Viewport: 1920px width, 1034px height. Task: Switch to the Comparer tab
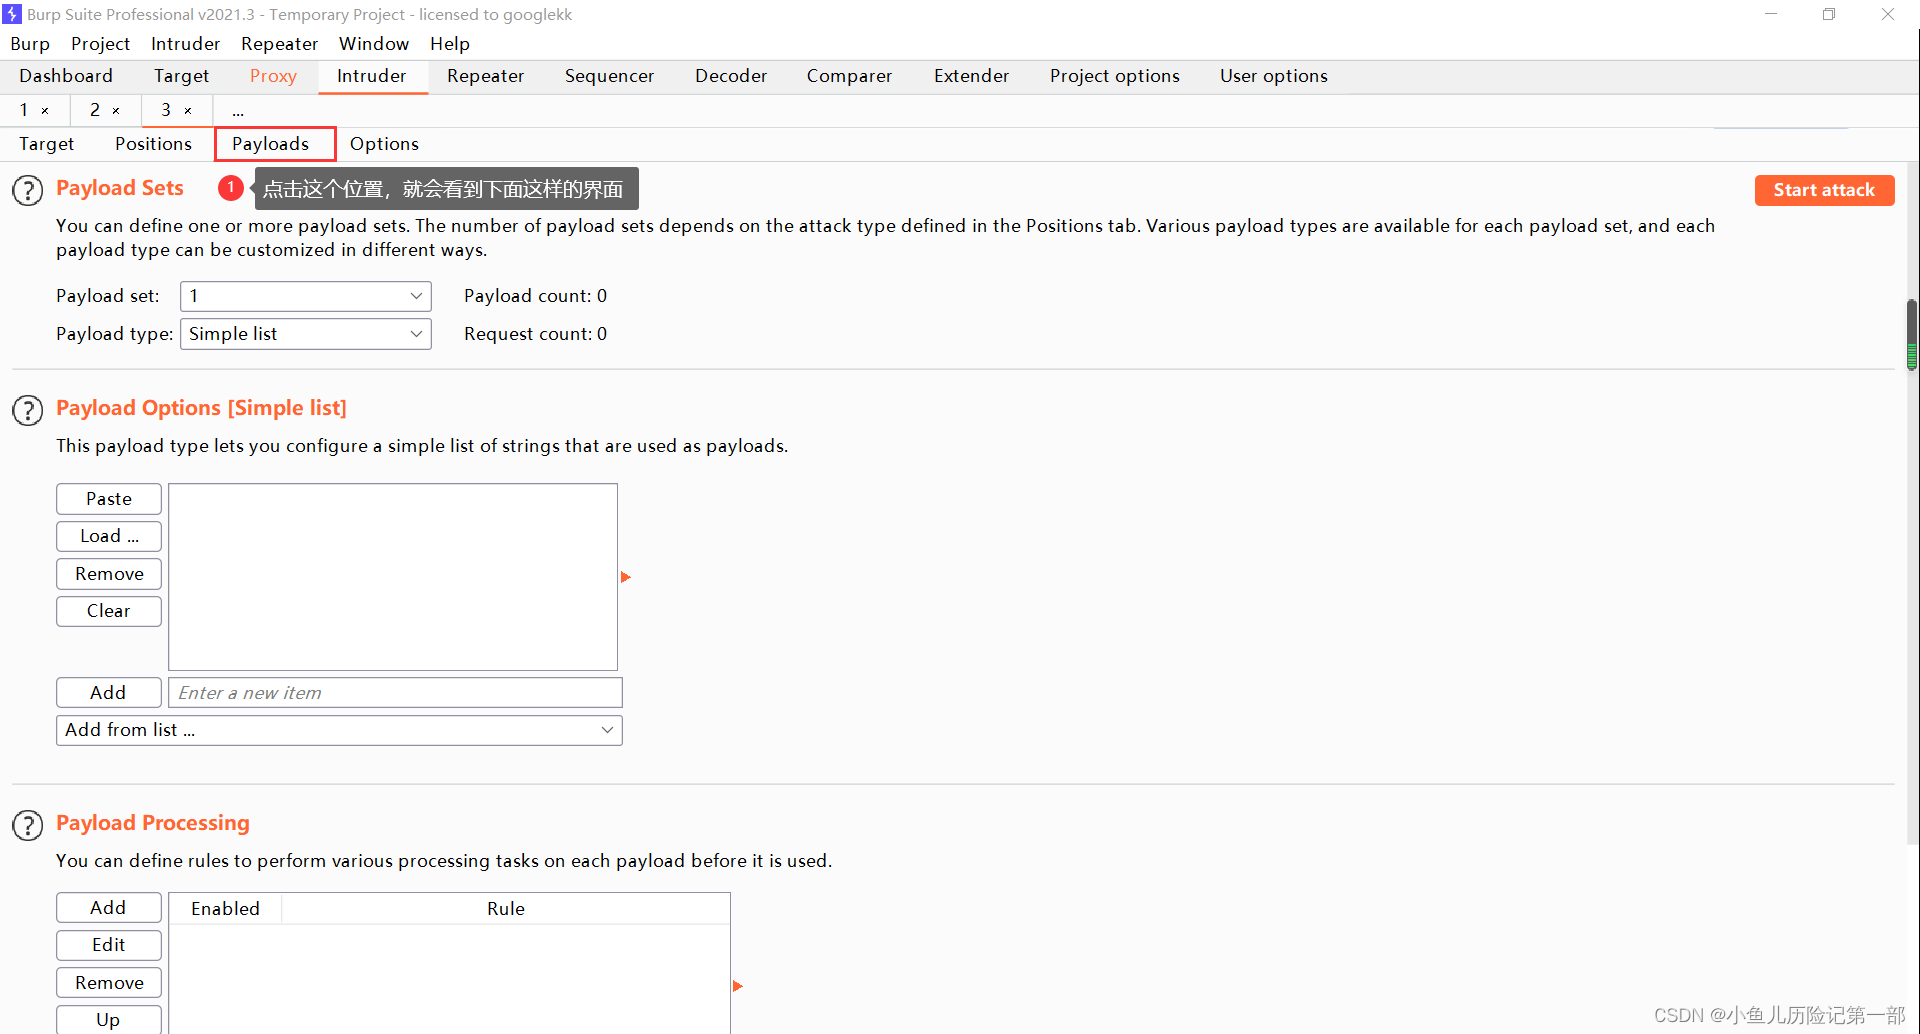coord(849,76)
